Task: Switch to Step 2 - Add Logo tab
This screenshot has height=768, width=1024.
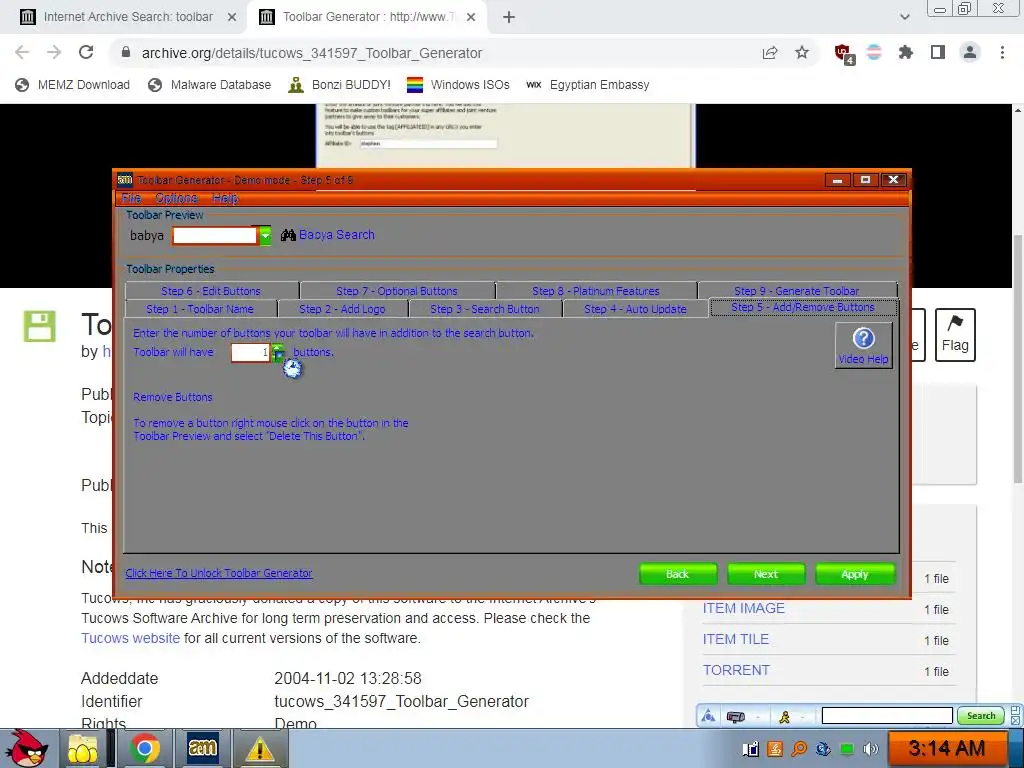Action: click(x=342, y=309)
